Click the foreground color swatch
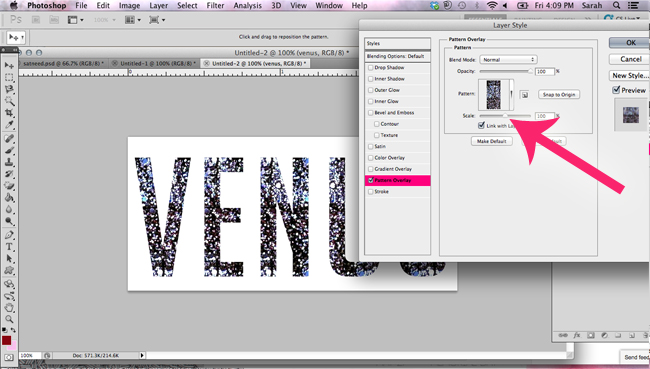 coord(6,340)
